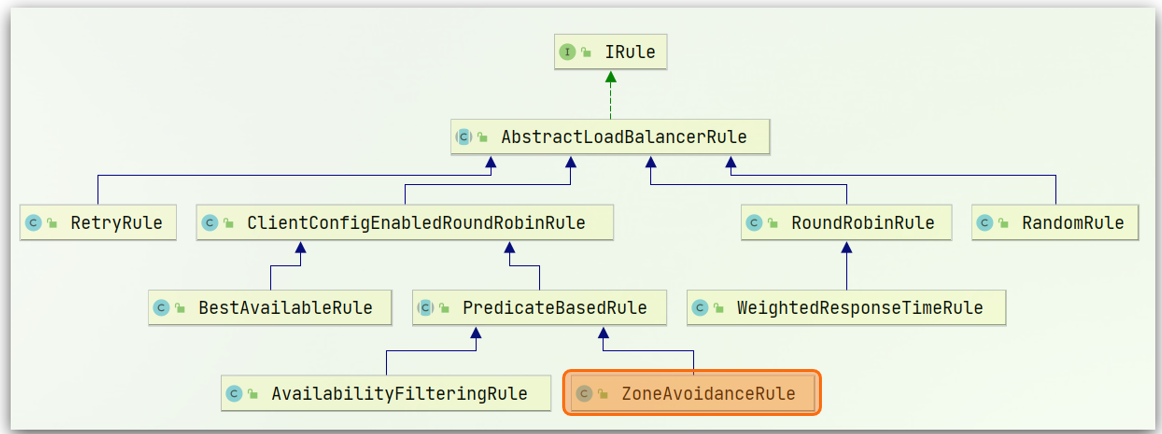1162x434 pixels.
Task: Select the IRule interface node label
Action: 630,52
